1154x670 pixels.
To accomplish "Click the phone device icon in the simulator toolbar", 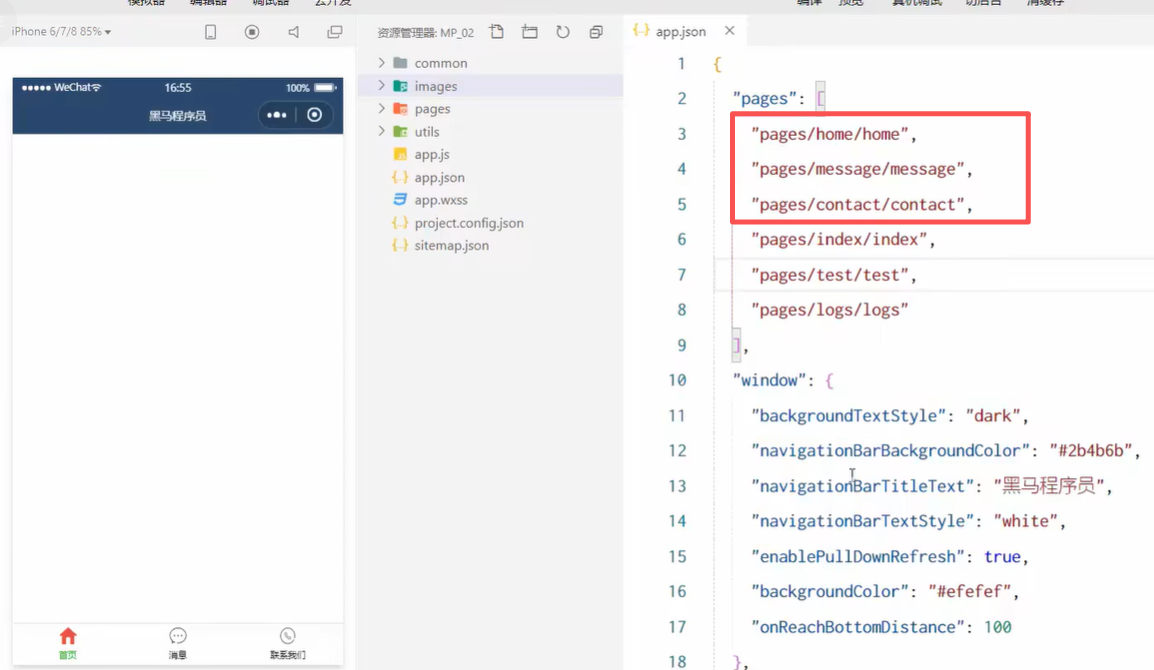I will [x=210, y=32].
